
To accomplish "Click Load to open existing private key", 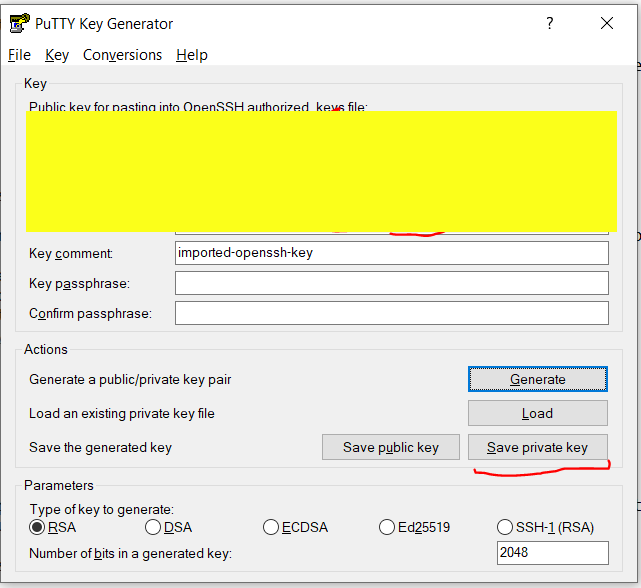I will pyautogui.click(x=537, y=413).
